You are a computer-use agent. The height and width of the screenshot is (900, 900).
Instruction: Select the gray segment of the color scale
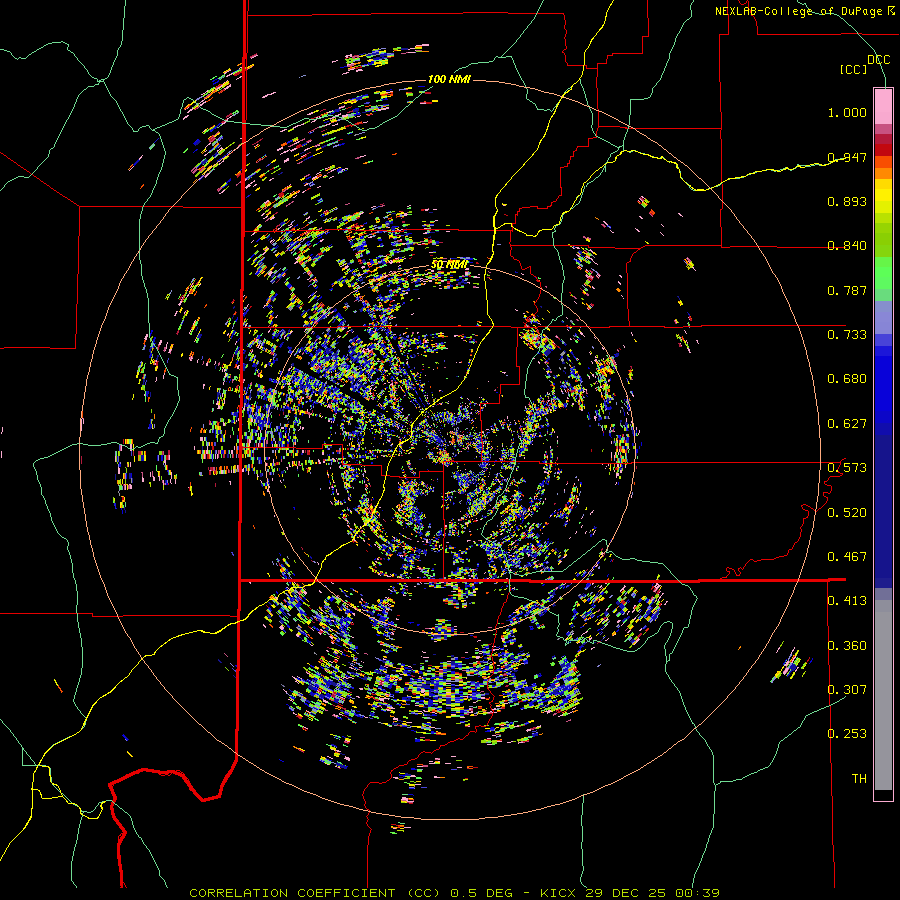(x=883, y=695)
